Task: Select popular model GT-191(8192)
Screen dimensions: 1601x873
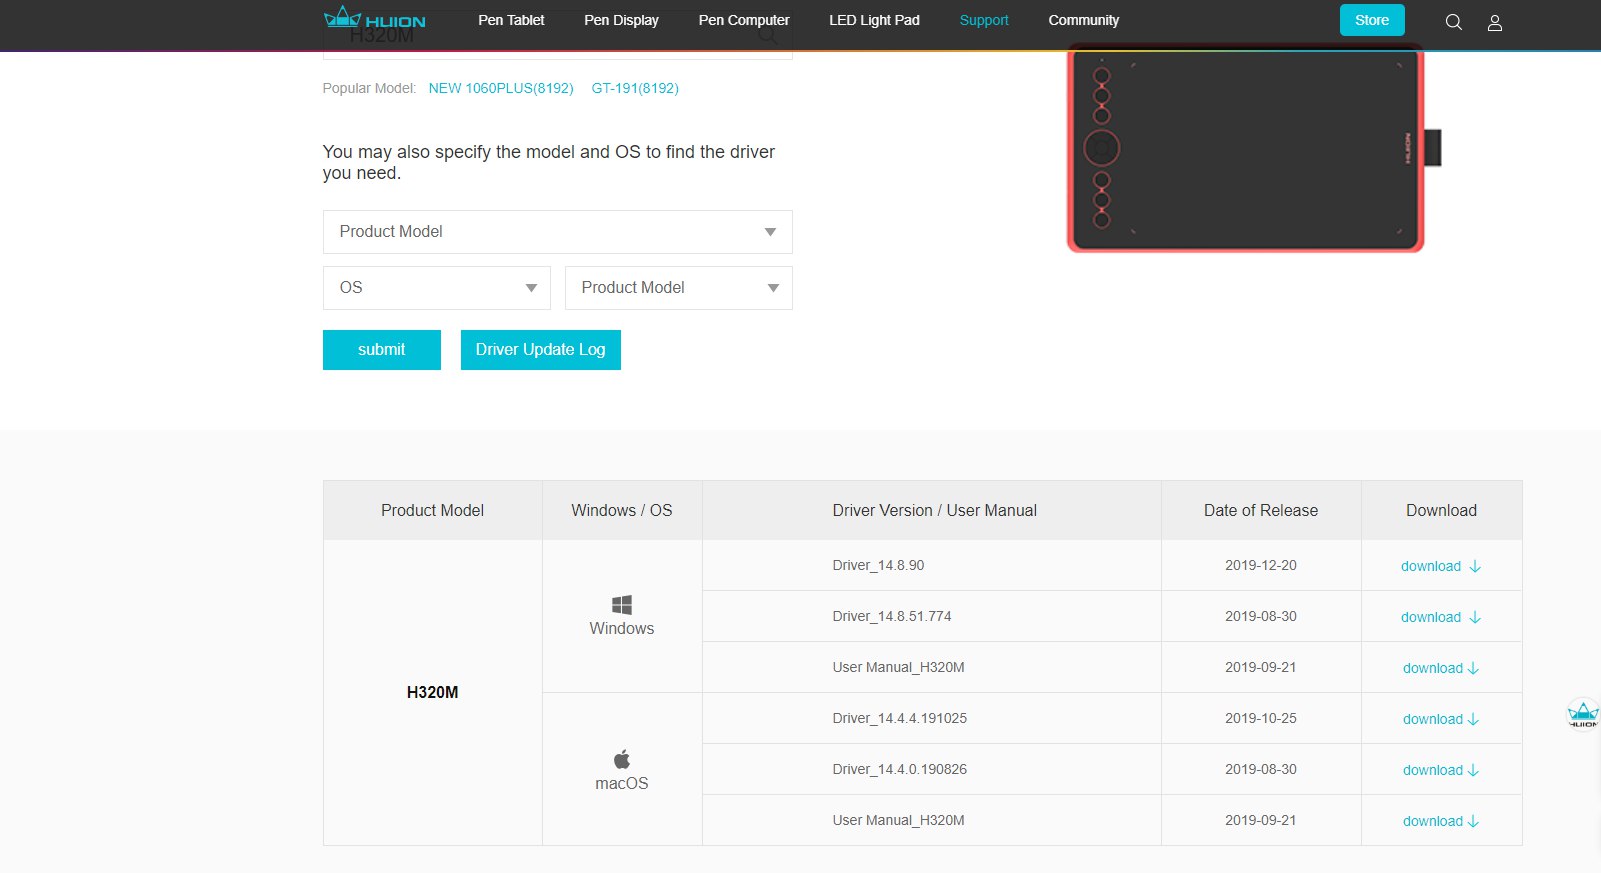Action: tap(635, 88)
